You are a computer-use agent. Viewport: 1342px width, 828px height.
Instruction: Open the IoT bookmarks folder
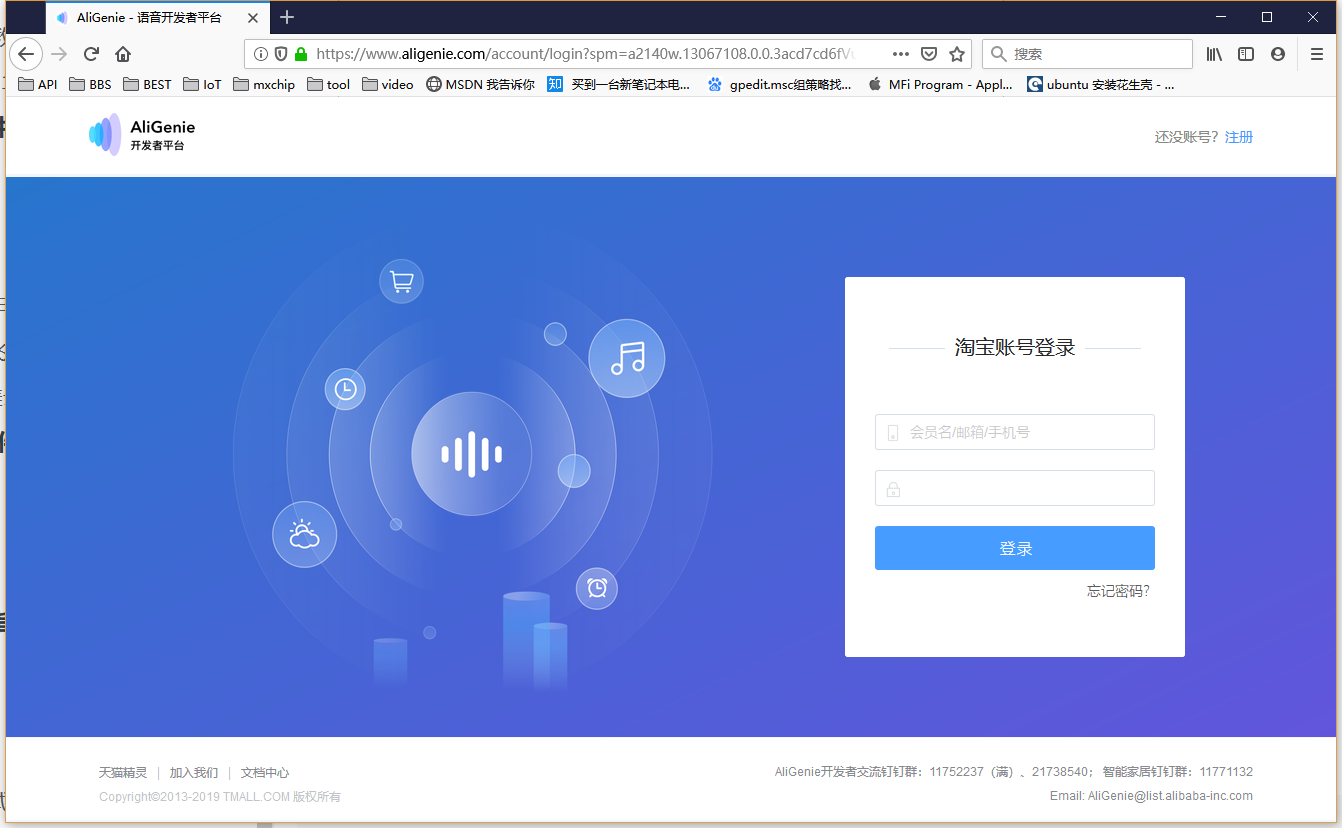tap(202, 84)
